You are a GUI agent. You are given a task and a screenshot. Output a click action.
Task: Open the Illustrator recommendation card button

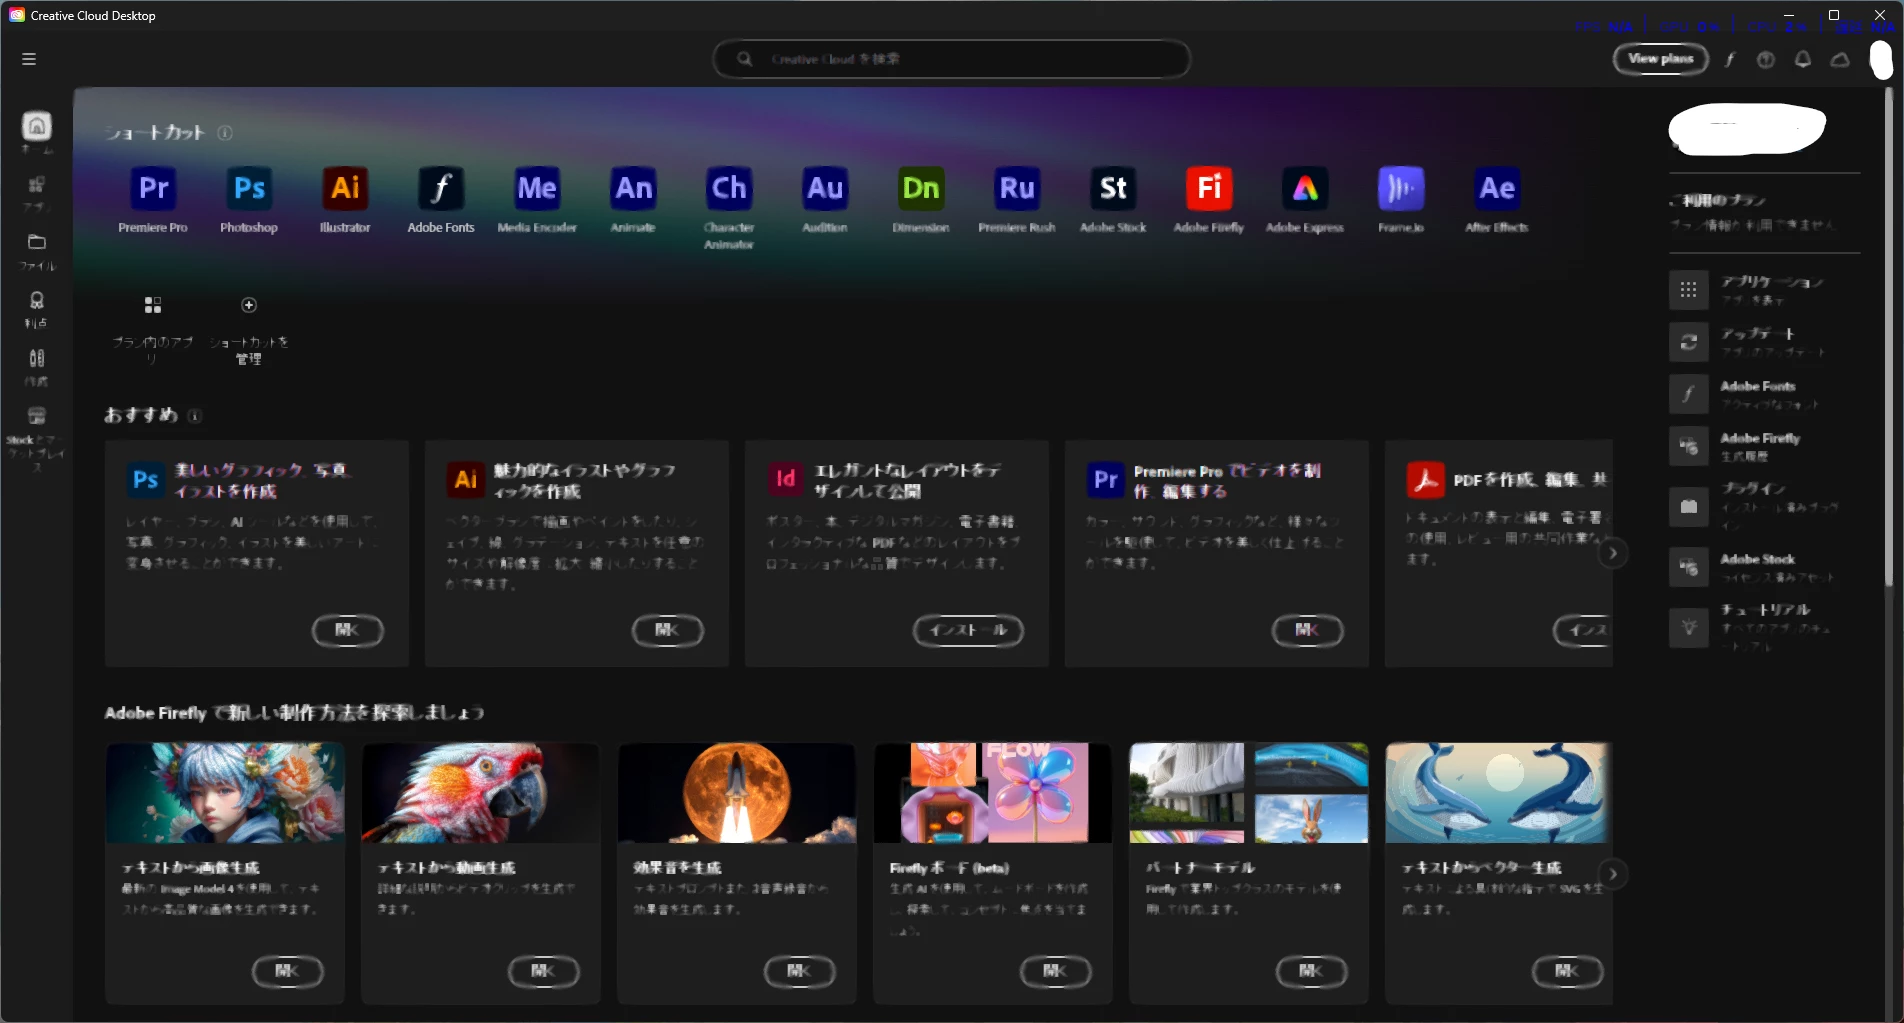point(667,630)
